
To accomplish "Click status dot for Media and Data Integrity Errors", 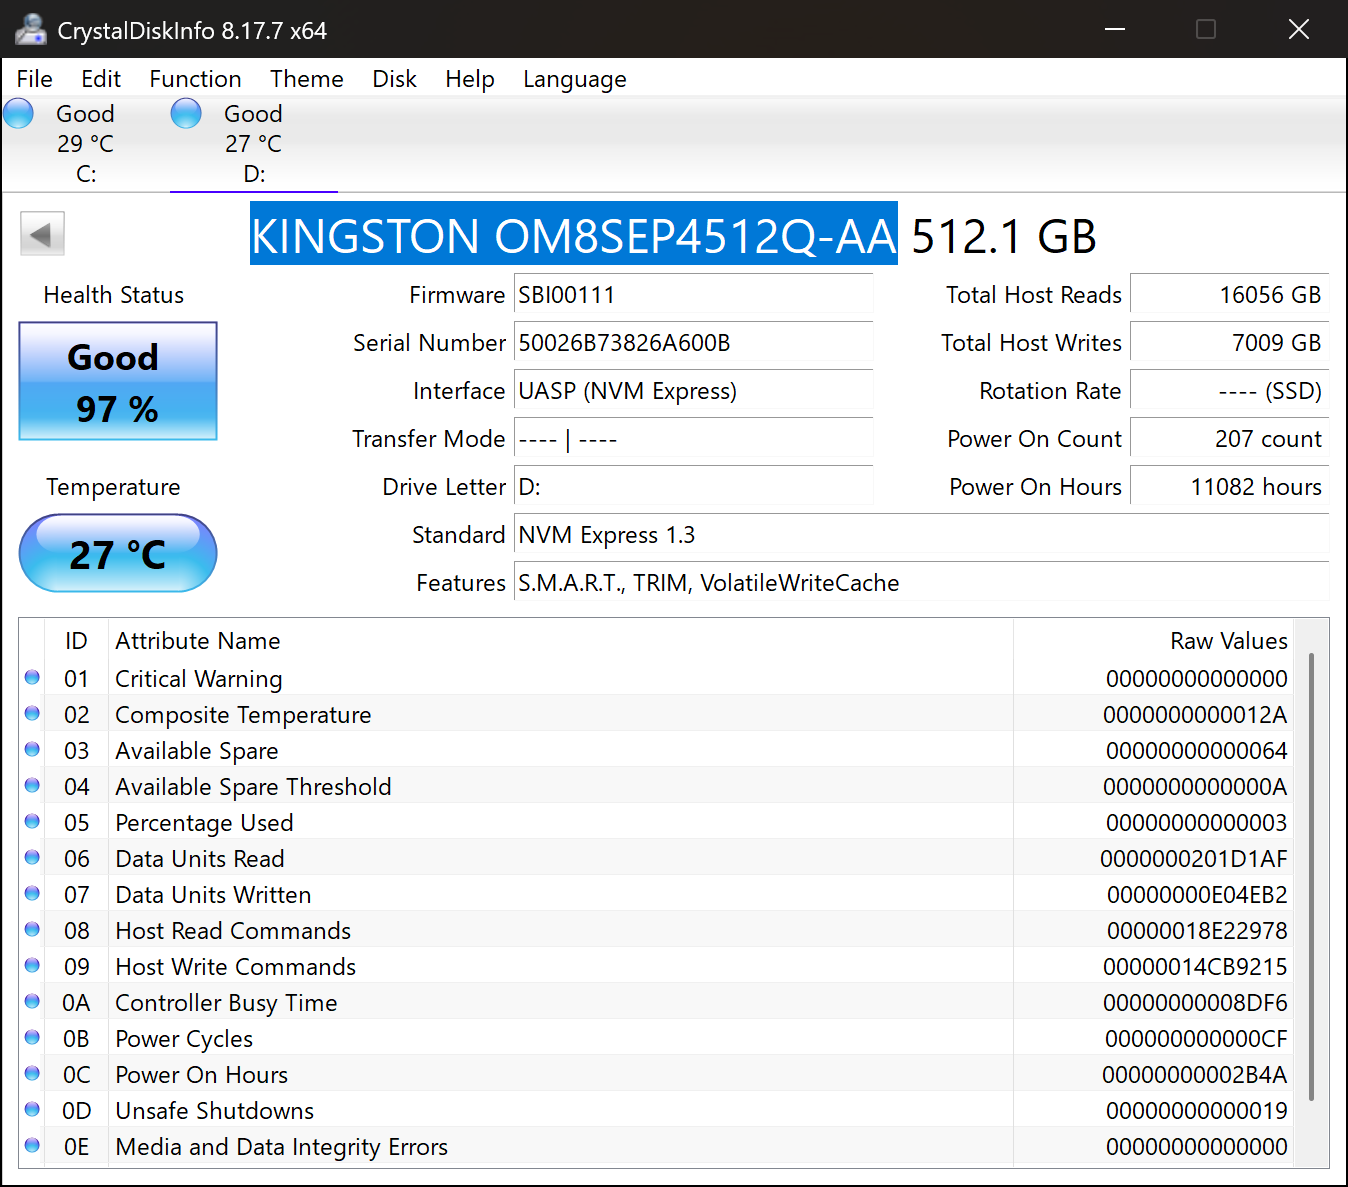I will coord(32,1146).
